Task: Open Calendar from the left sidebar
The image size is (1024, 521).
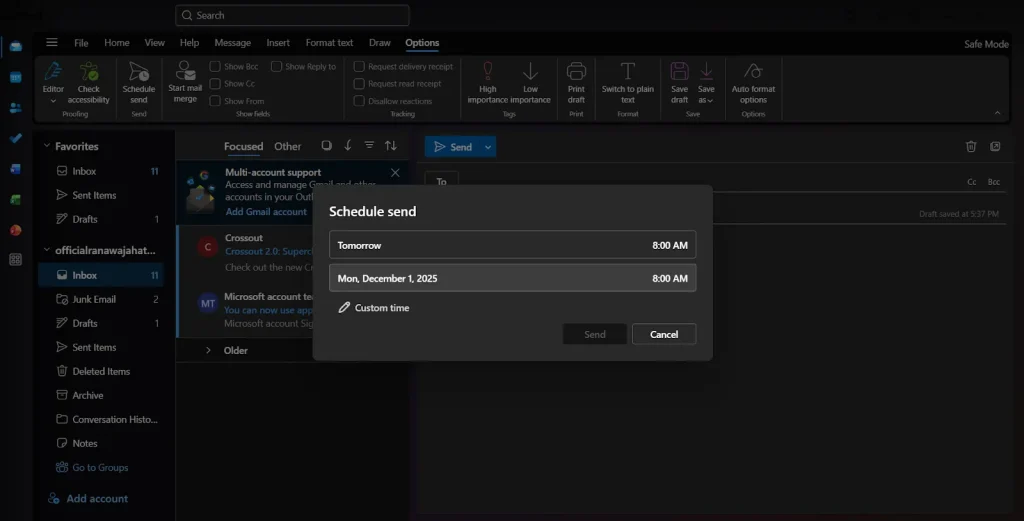Action: pyautogui.click(x=15, y=77)
